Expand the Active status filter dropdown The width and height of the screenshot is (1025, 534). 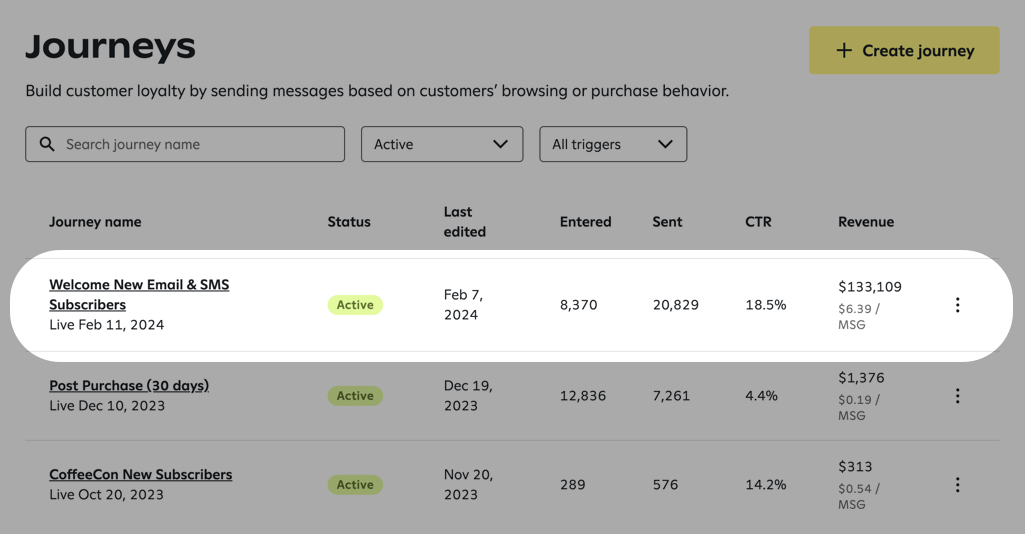click(441, 144)
